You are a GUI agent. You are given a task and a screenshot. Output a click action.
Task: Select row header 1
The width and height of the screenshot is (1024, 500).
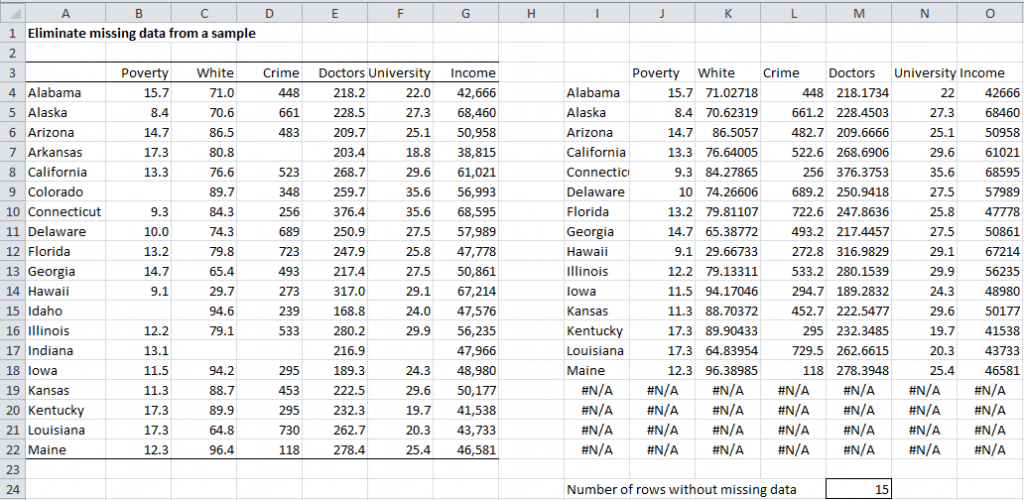11,32
